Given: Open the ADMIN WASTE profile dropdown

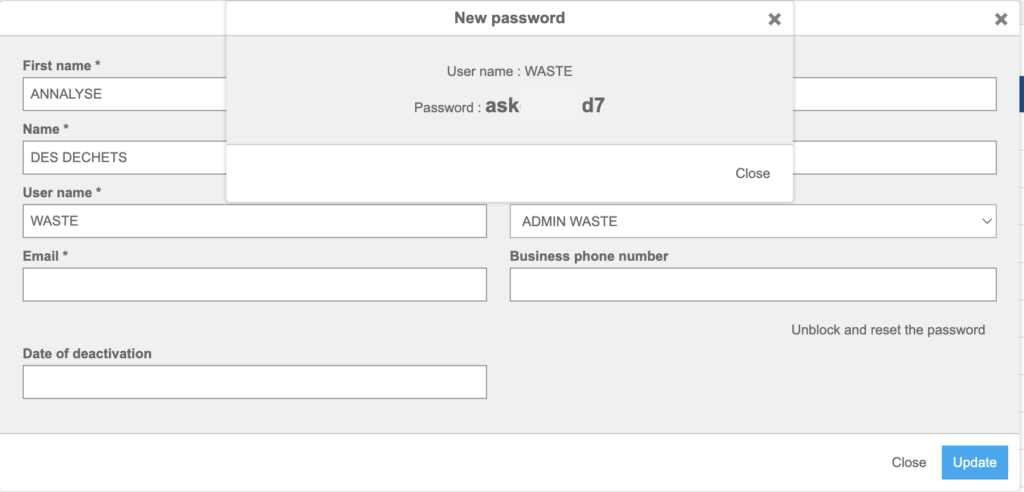Looking at the screenshot, I should click(753, 221).
